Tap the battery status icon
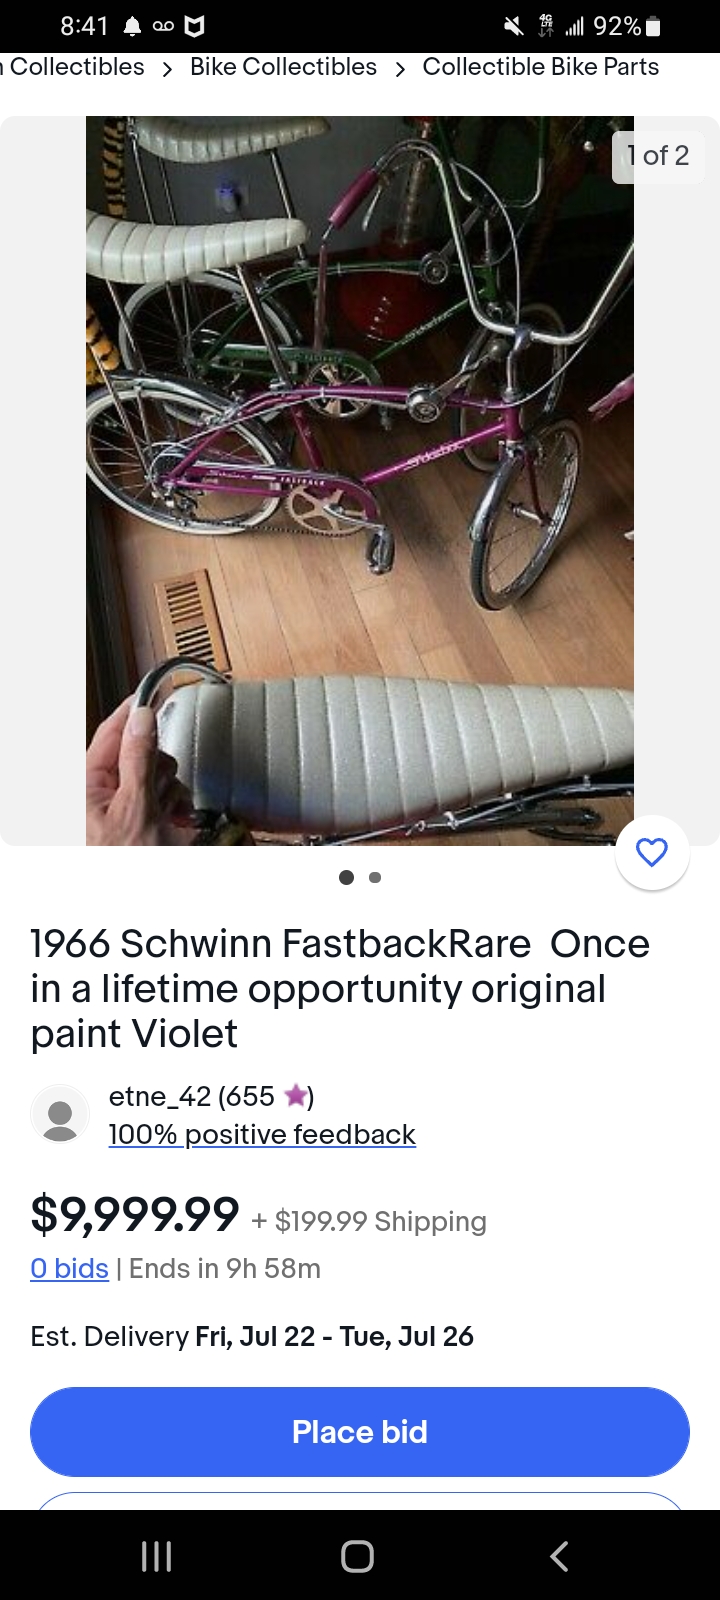The height and width of the screenshot is (1600, 720). click(653, 27)
